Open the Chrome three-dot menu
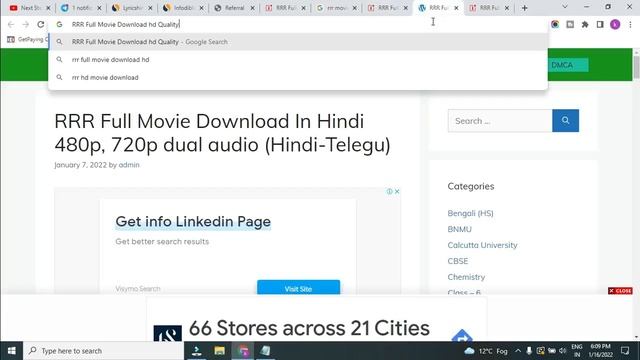 click(x=630, y=24)
